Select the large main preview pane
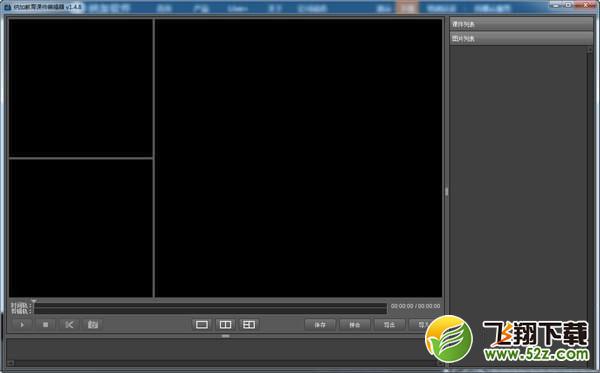The width and height of the screenshot is (600, 373). 298,158
